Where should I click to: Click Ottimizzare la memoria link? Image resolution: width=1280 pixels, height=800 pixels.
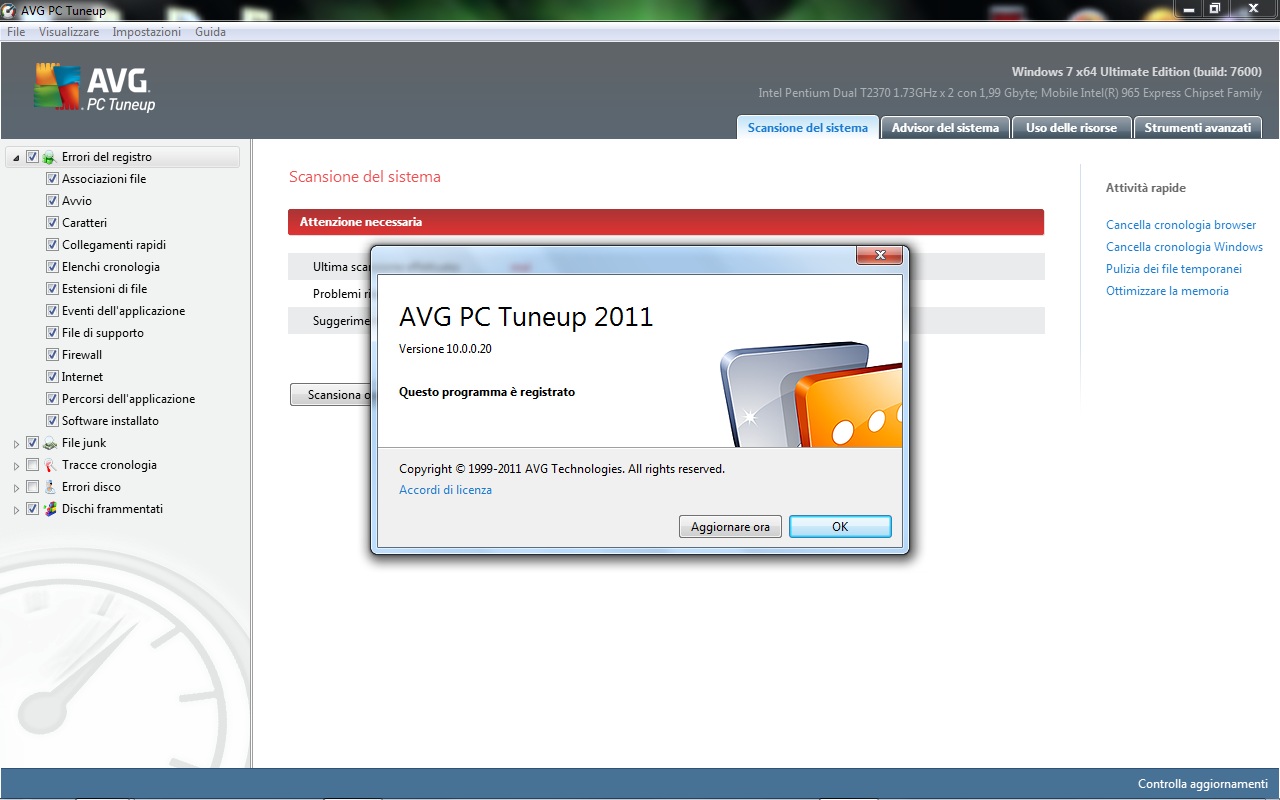coord(1167,291)
